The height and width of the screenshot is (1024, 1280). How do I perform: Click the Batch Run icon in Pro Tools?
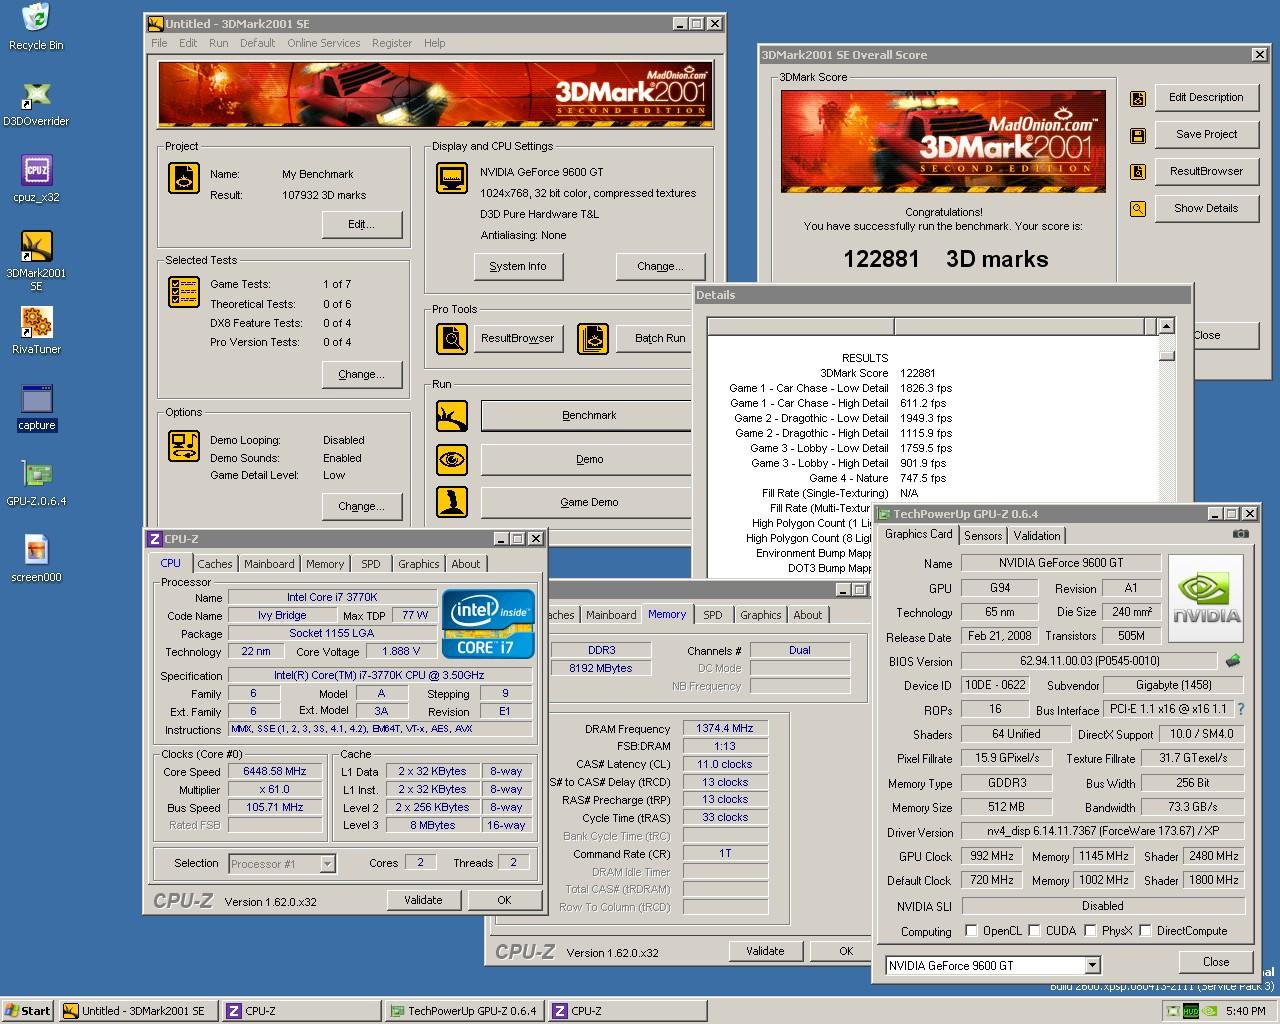point(593,338)
